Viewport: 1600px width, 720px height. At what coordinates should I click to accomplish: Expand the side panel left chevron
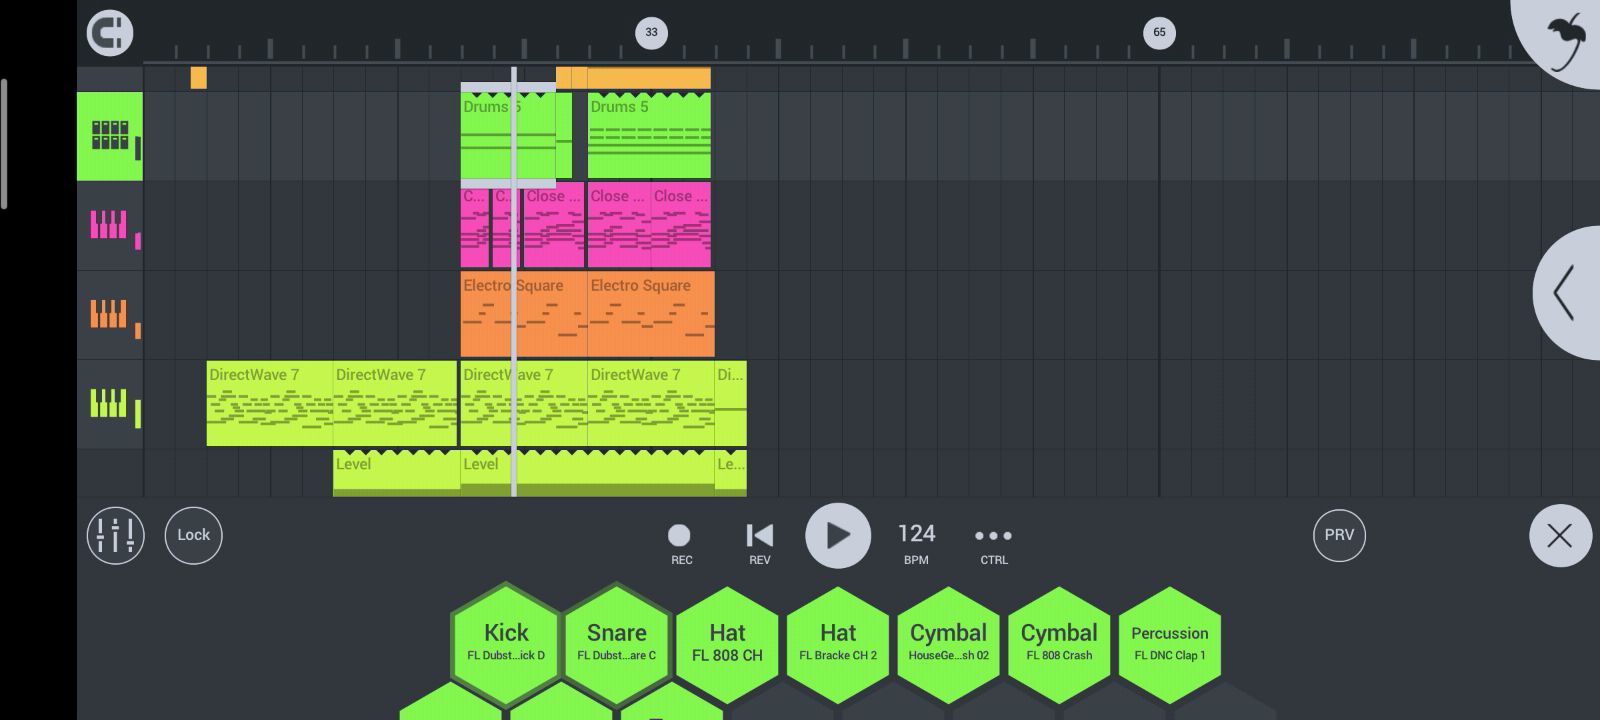pyautogui.click(x=1565, y=293)
